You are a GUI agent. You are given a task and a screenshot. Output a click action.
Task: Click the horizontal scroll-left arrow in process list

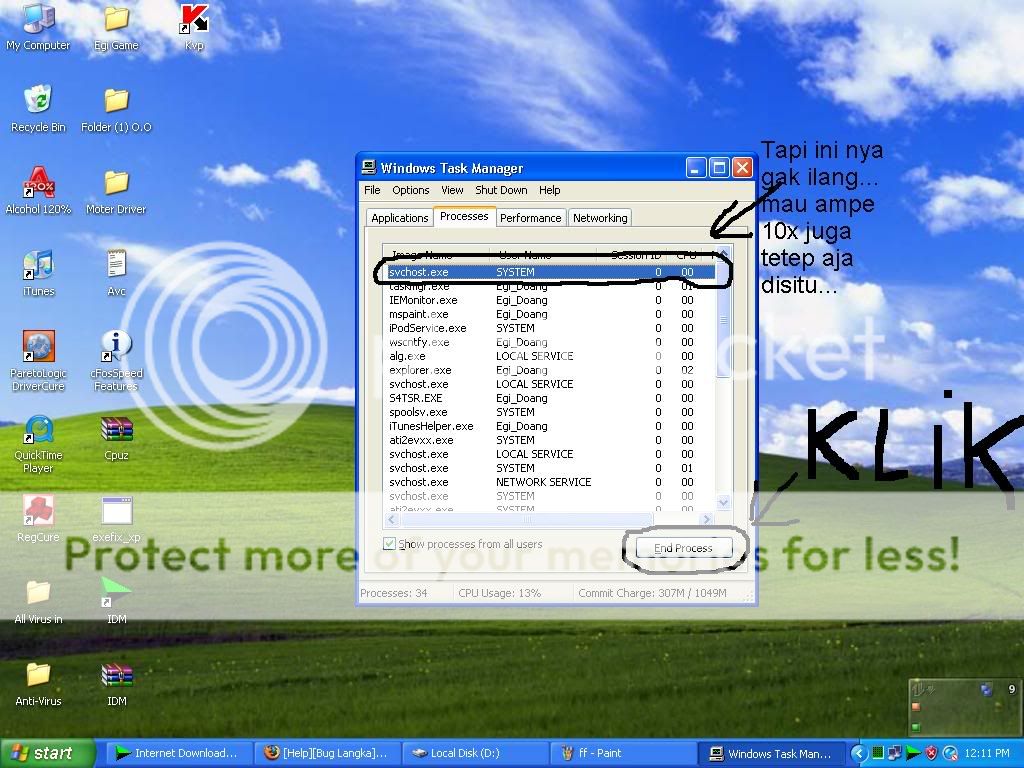coord(392,519)
